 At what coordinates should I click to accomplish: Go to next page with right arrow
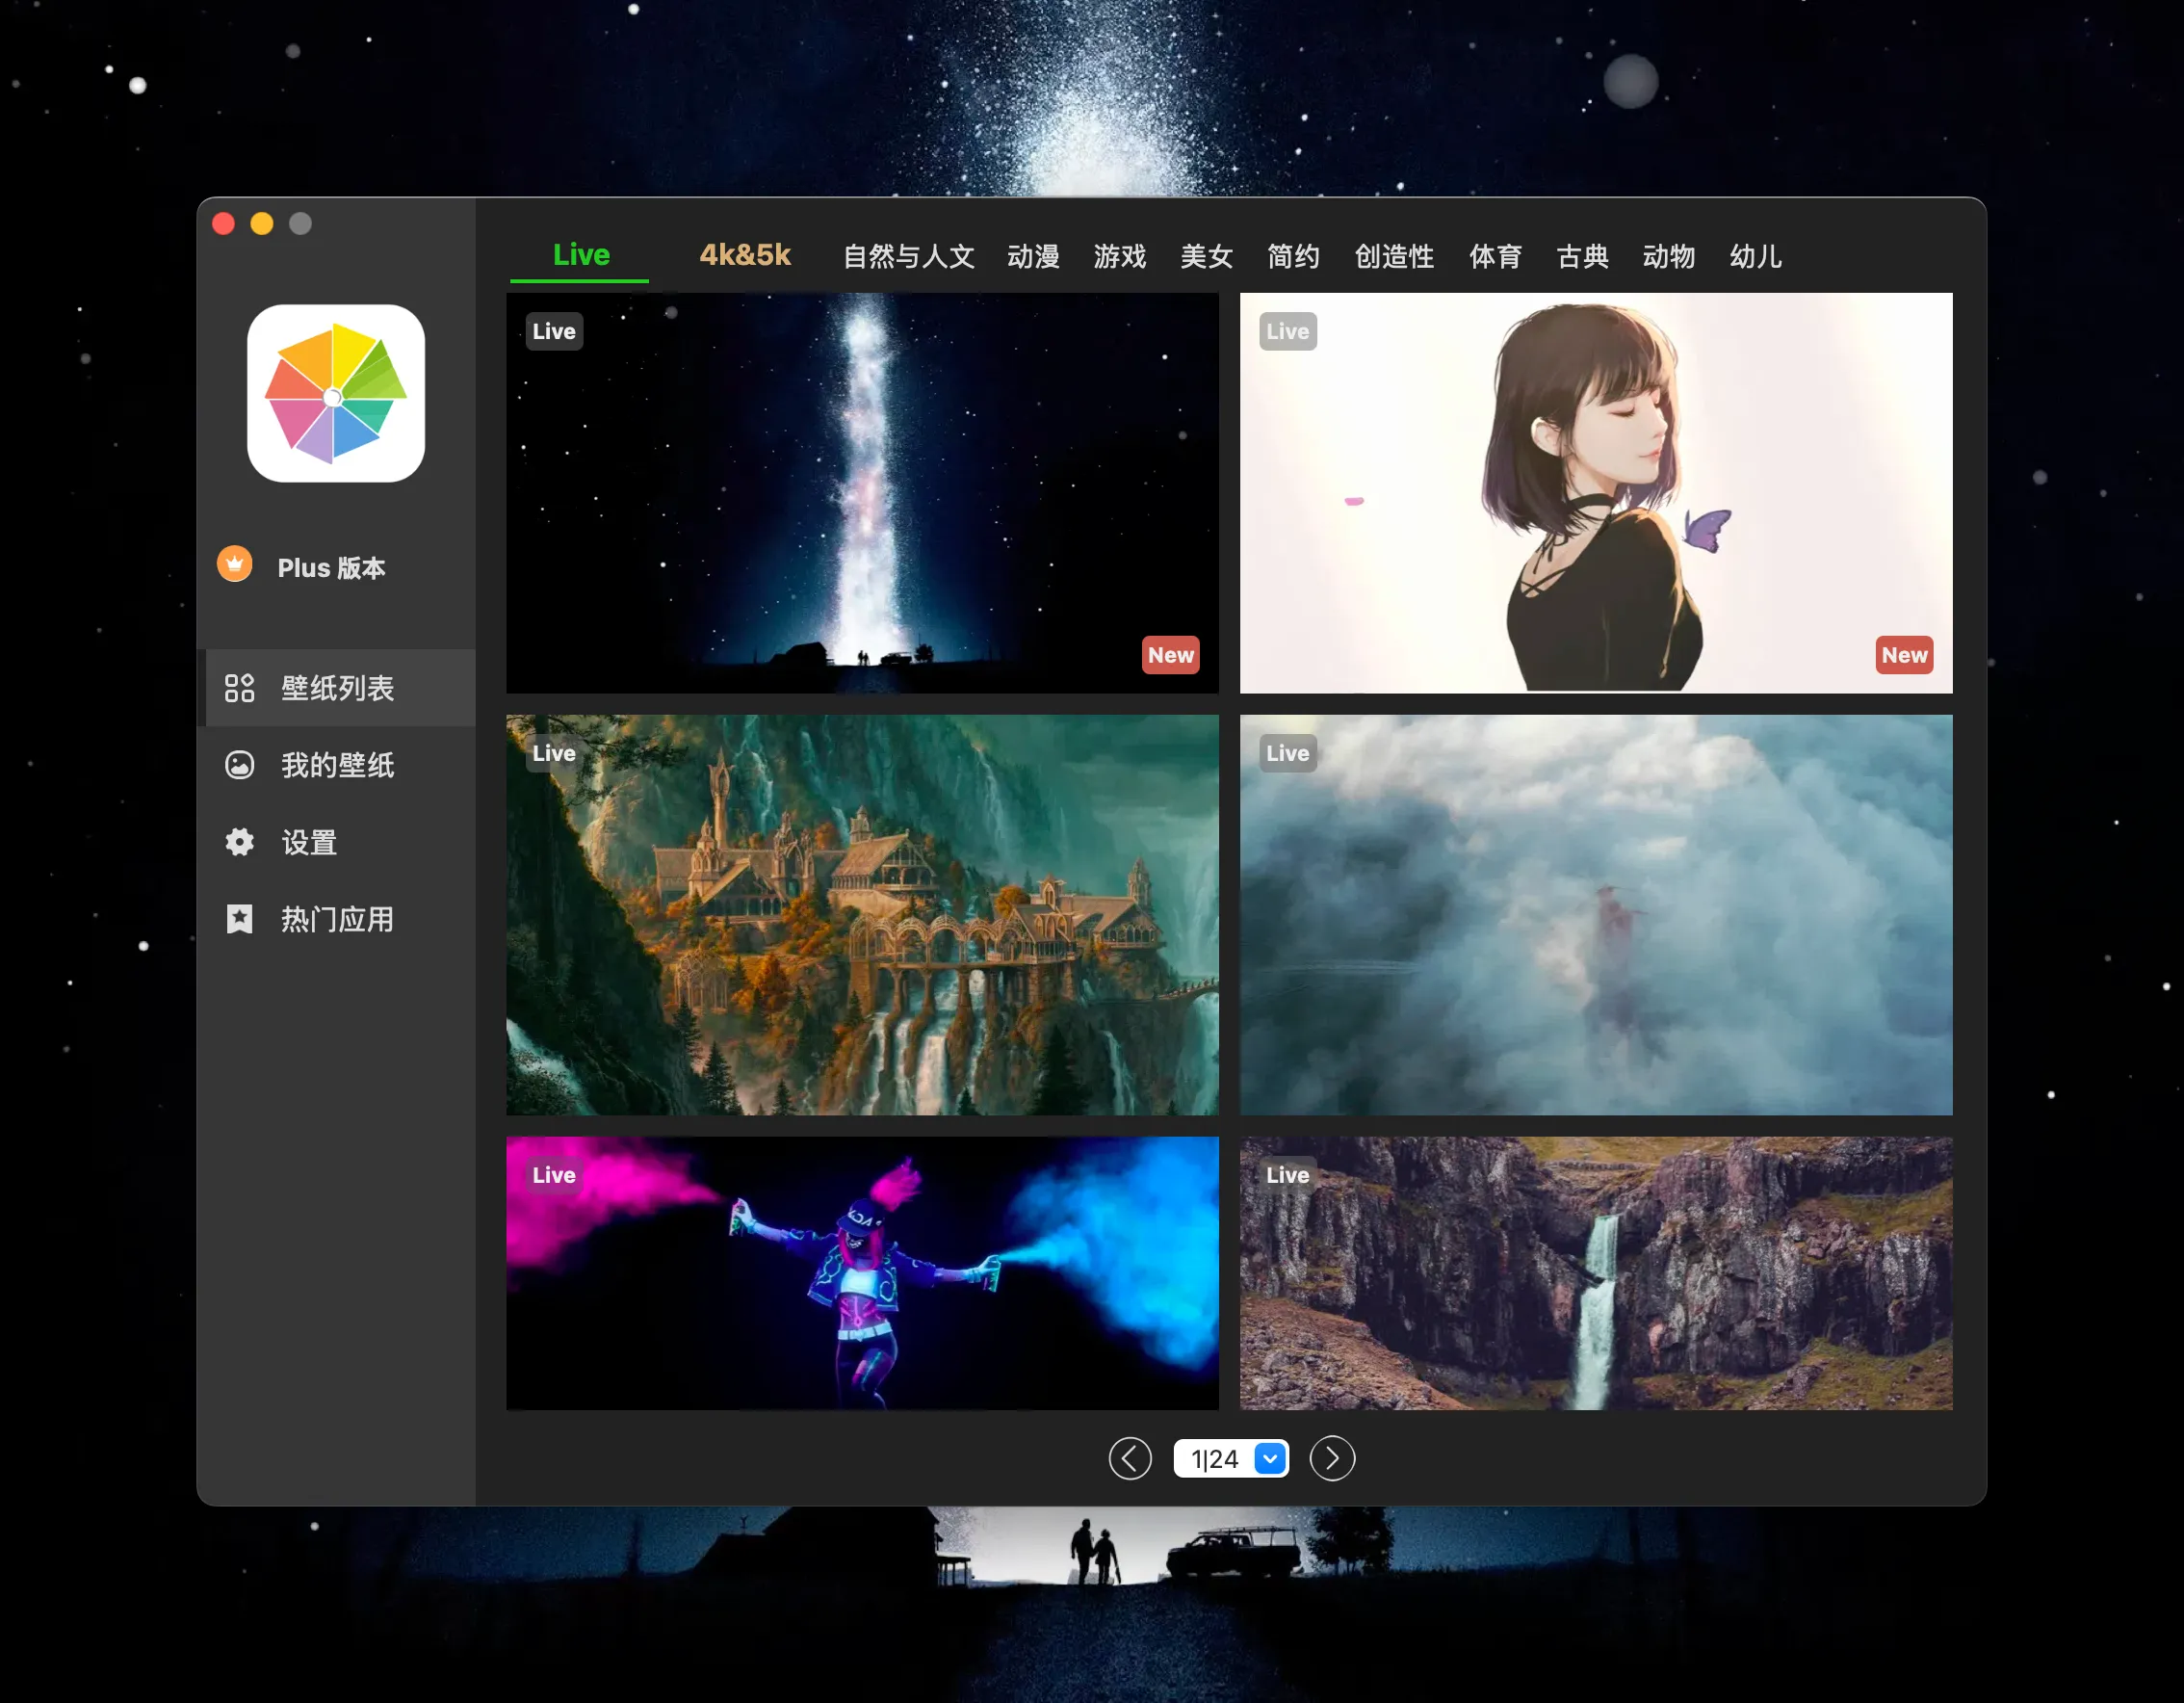coord(1332,1458)
